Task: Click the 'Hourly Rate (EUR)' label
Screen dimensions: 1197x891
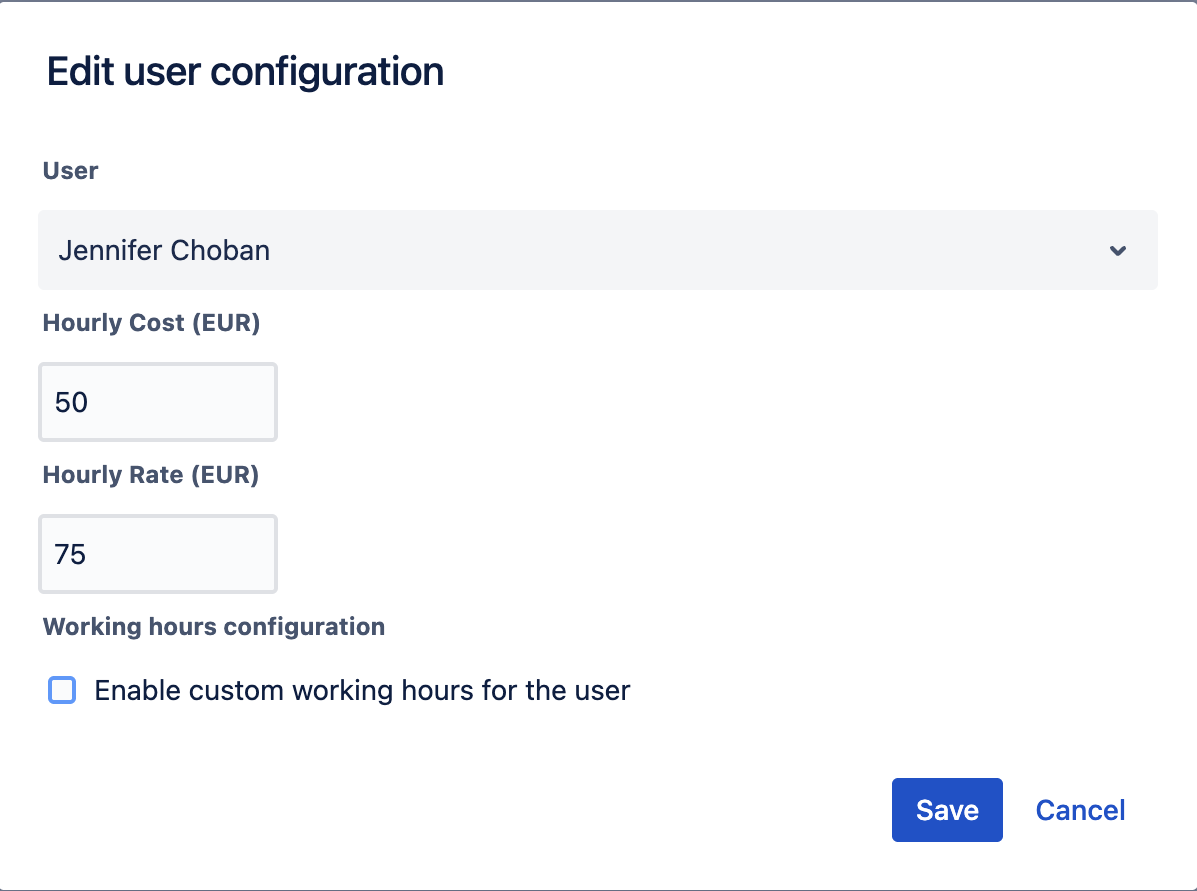Action: (151, 475)
